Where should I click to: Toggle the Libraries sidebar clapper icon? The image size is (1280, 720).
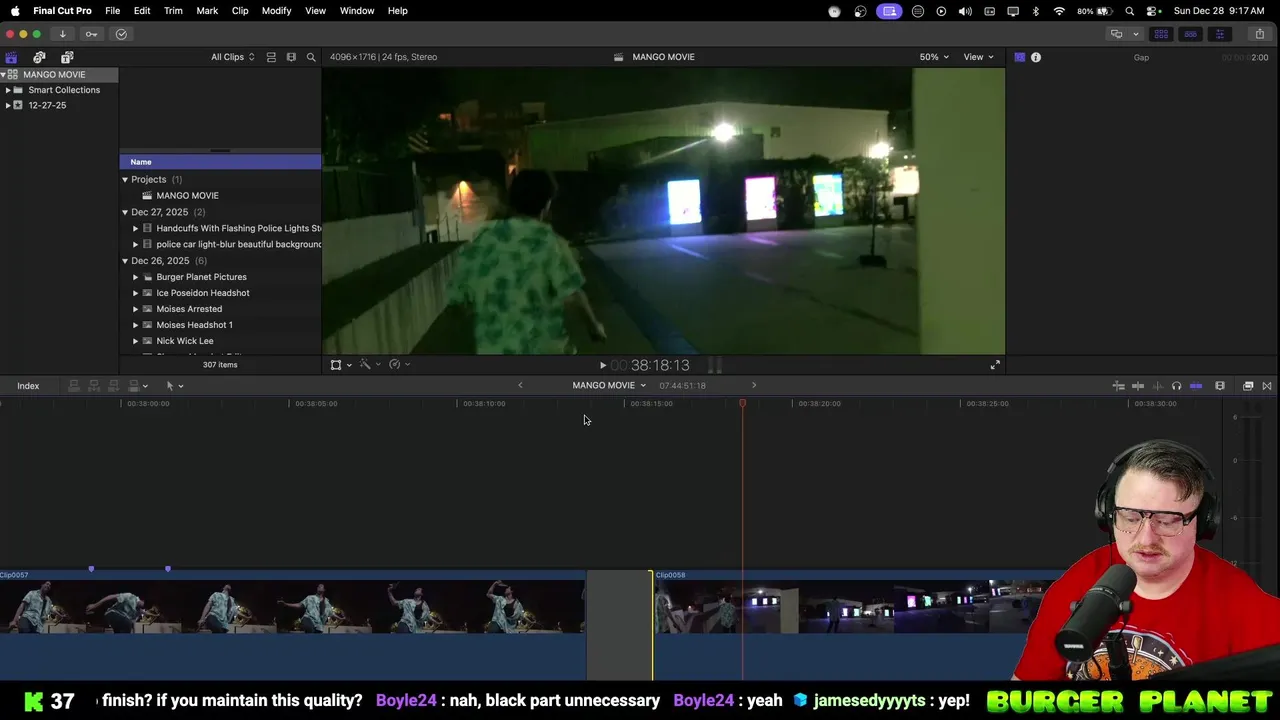click(x=11, y=57)
